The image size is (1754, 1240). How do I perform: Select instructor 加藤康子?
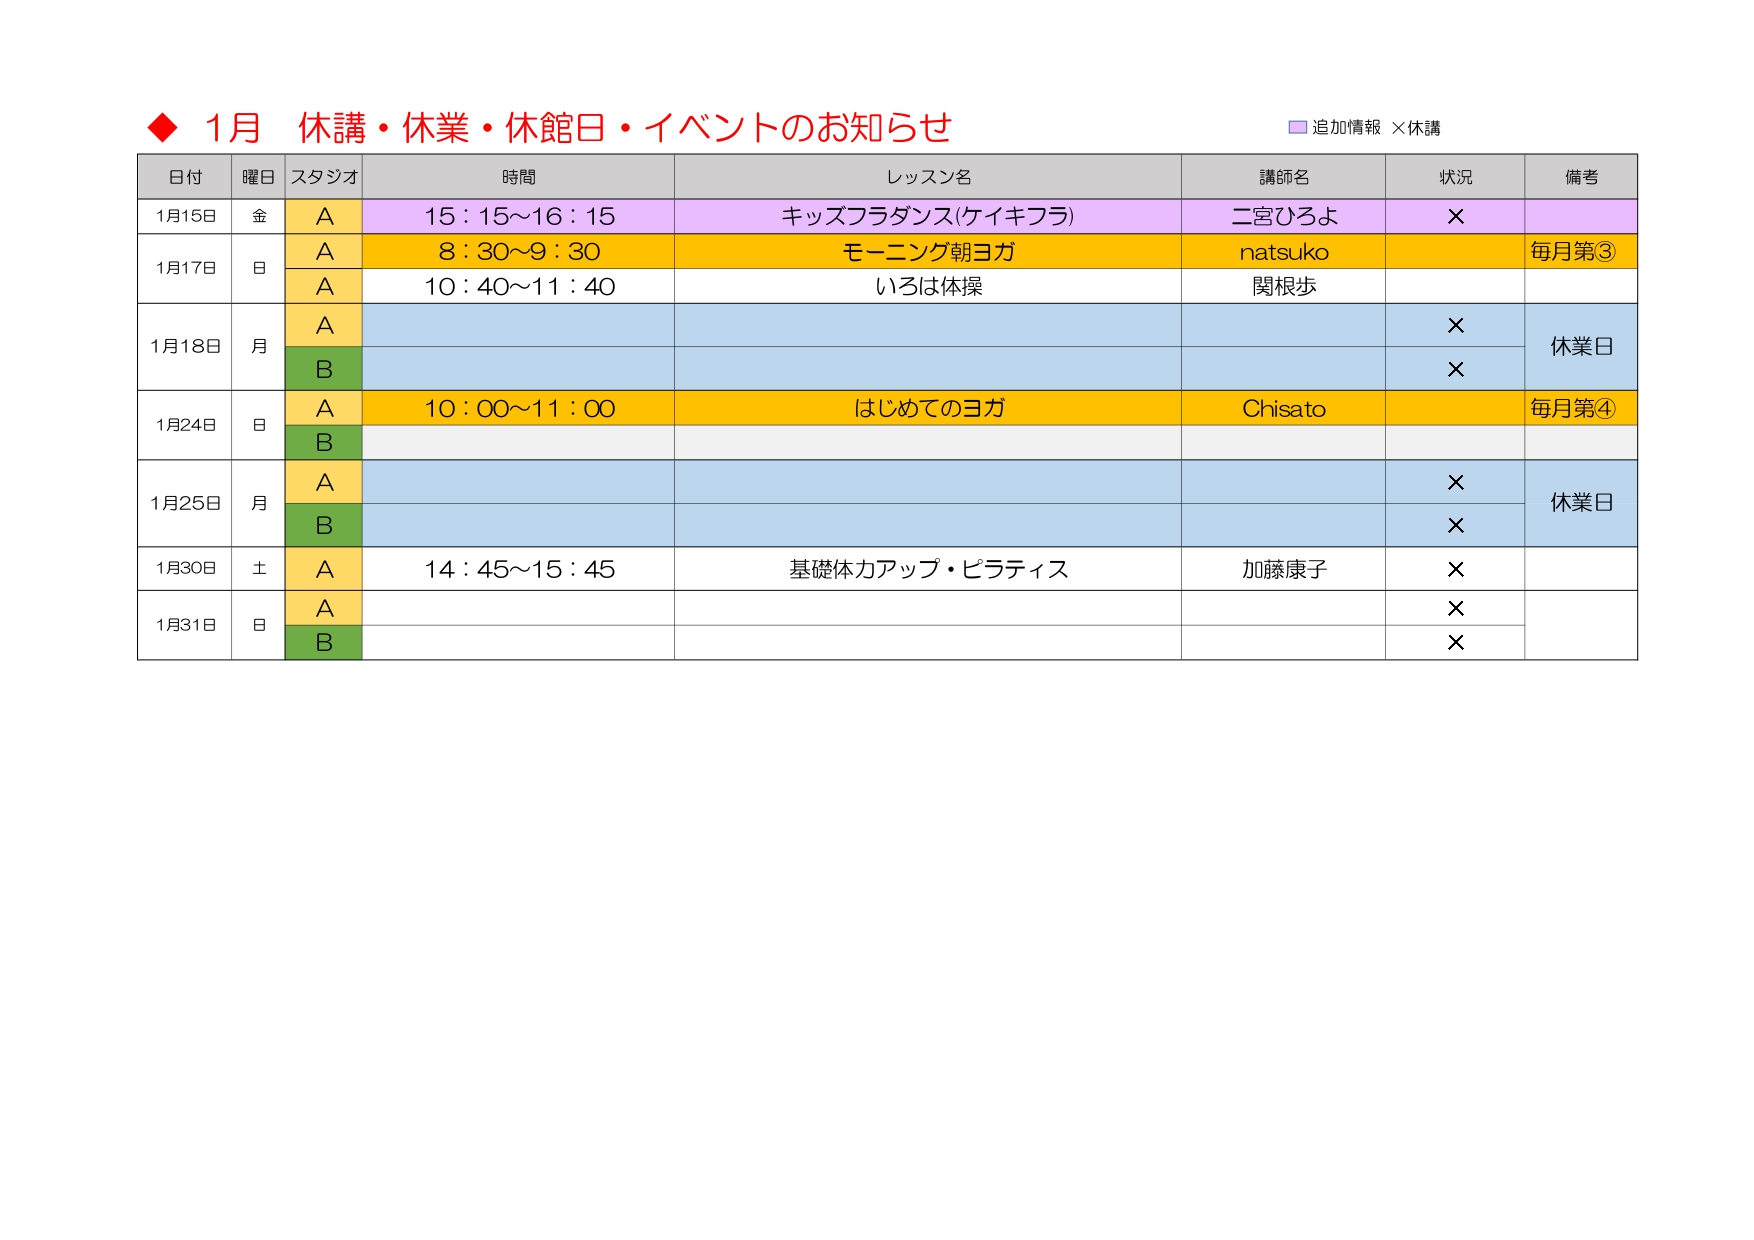click(x=1283, y=568)
